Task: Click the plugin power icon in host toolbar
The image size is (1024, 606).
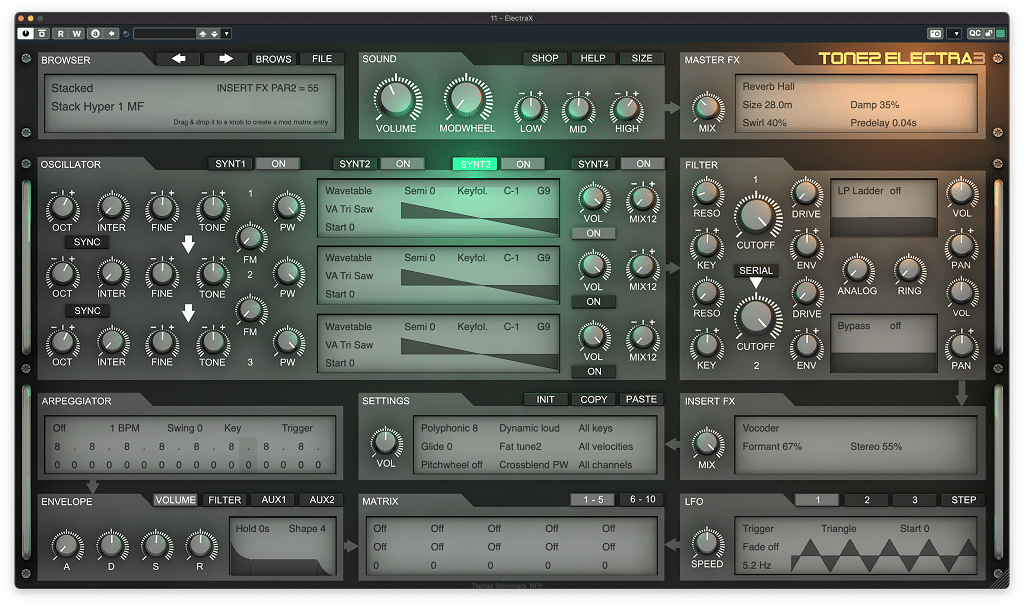Action: coord(25,33)
